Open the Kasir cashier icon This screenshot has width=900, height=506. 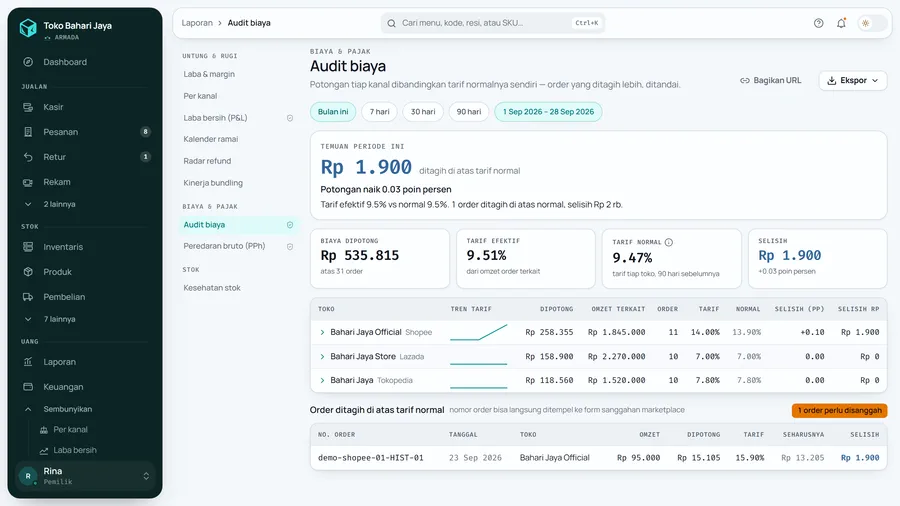28,107
